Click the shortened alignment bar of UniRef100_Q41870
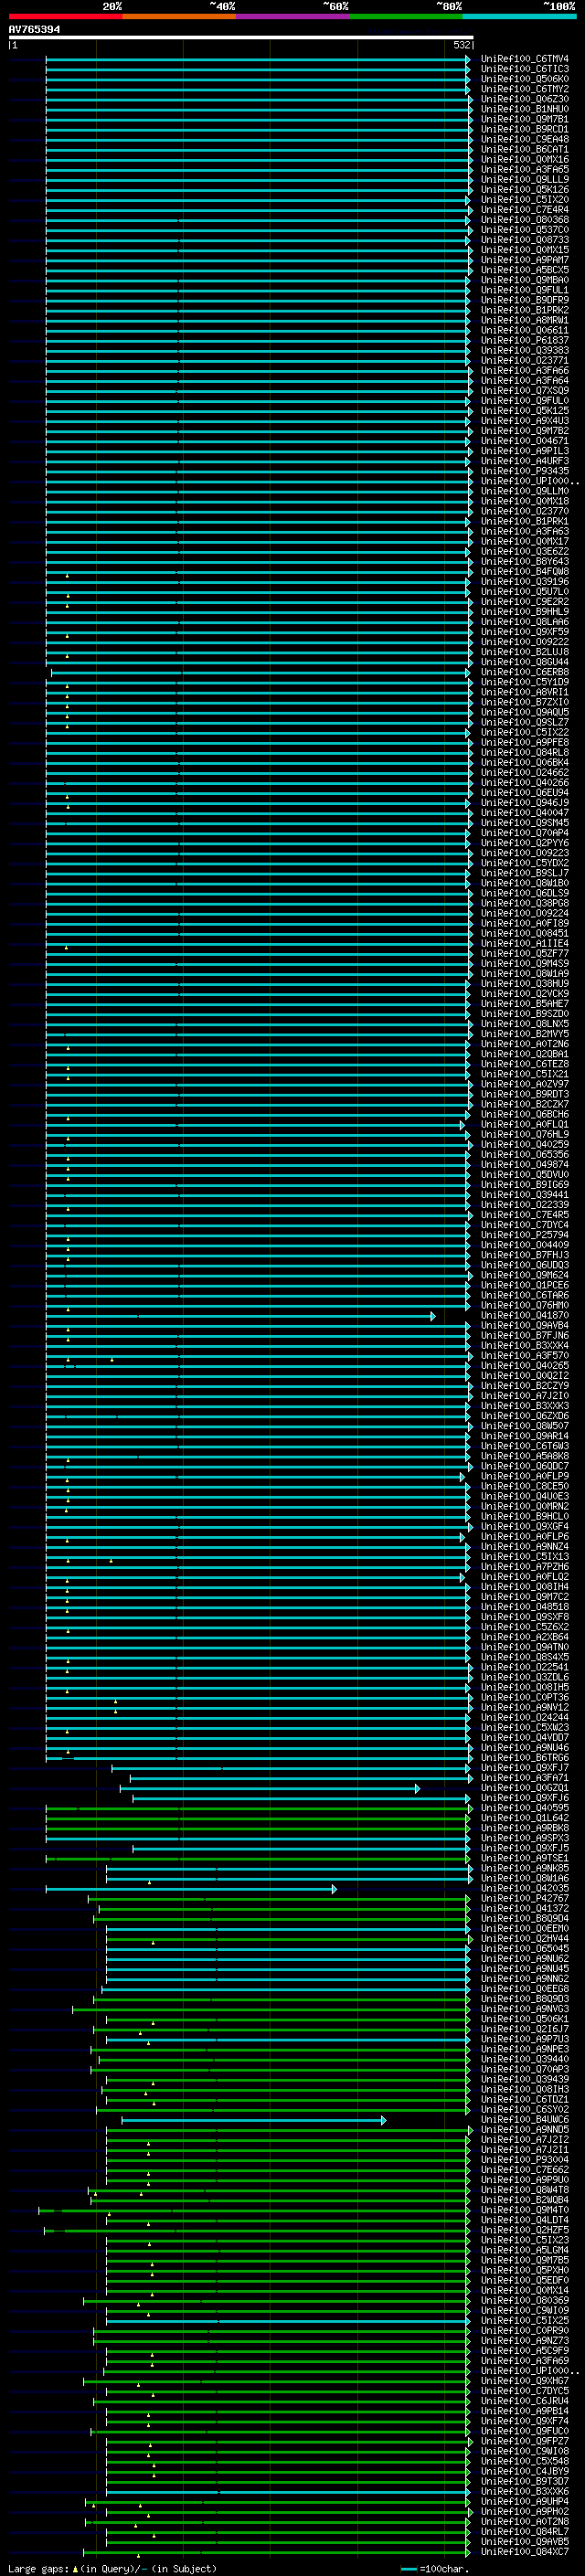The width and height of the screenshot is (585, 2576). (240, 1315)
